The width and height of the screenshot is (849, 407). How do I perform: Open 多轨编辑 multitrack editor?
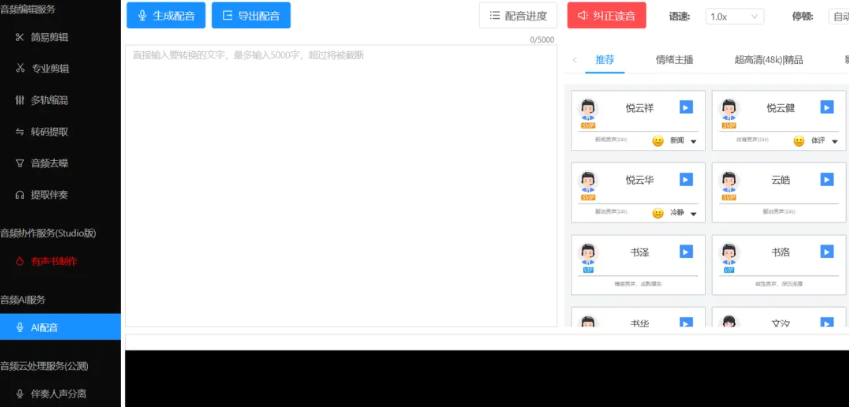point(49,100)
